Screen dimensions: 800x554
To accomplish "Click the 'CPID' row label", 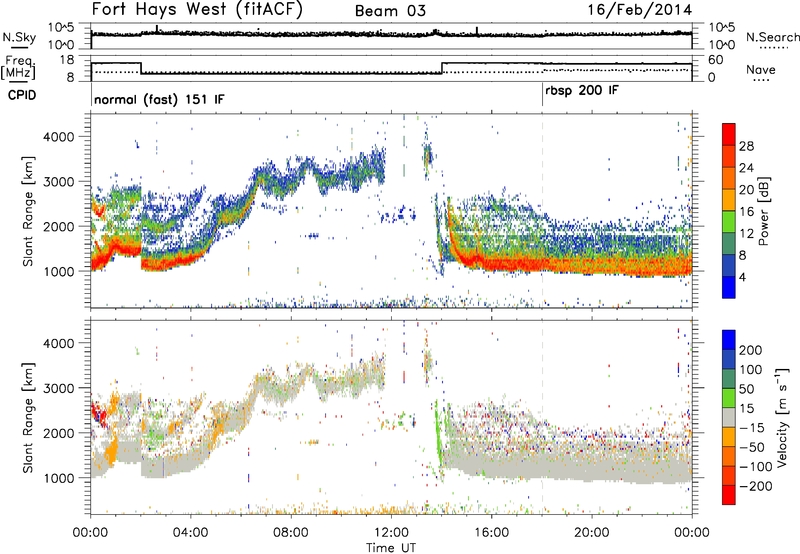I will point(22,95).
